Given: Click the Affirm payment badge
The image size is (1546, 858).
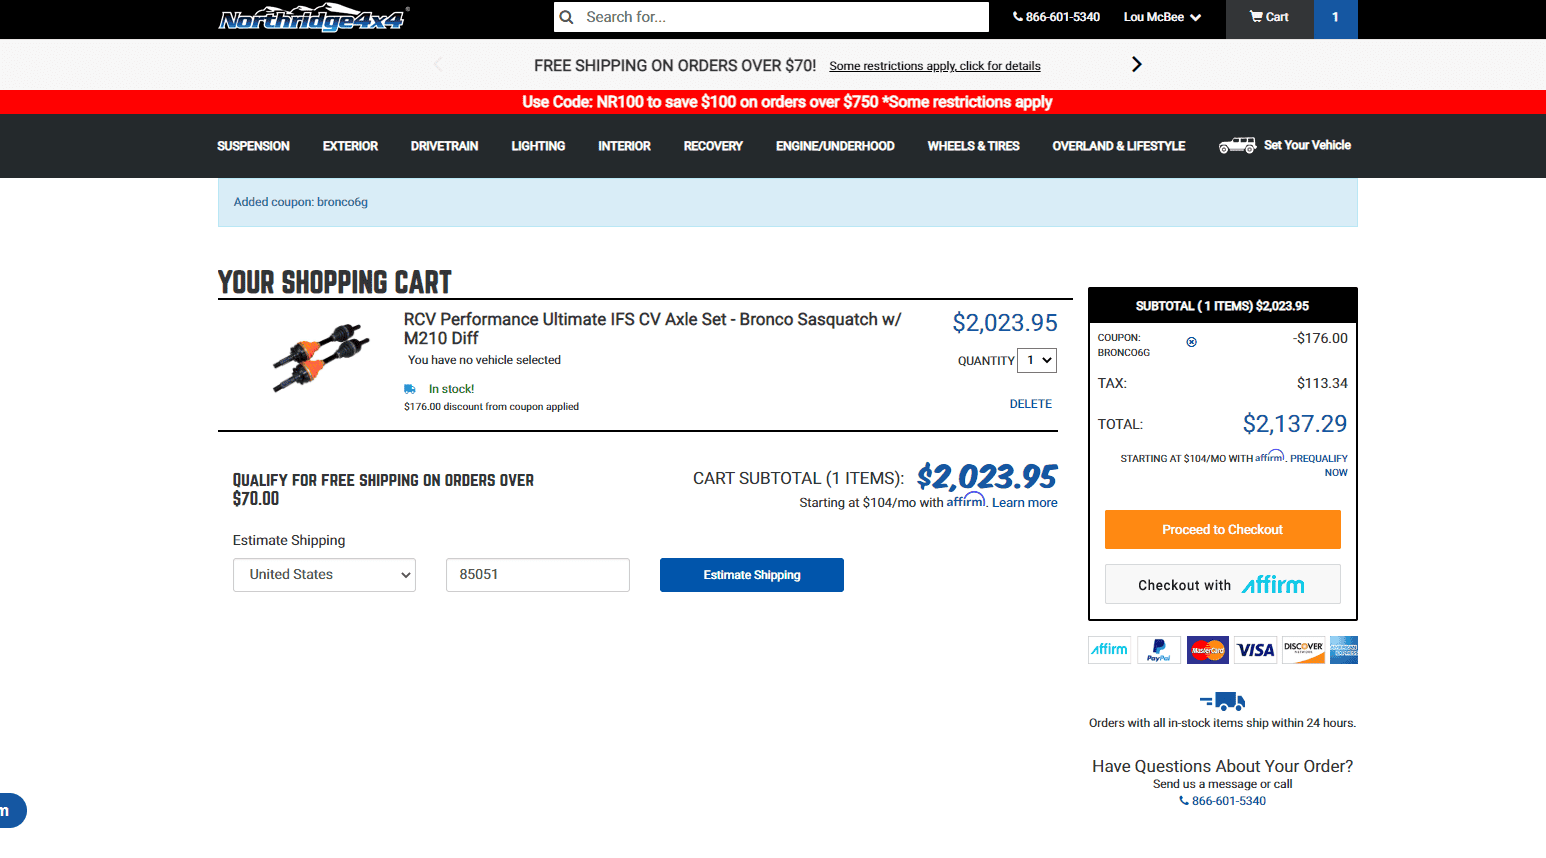Looking at the screenshot, I should point(1110,650).
